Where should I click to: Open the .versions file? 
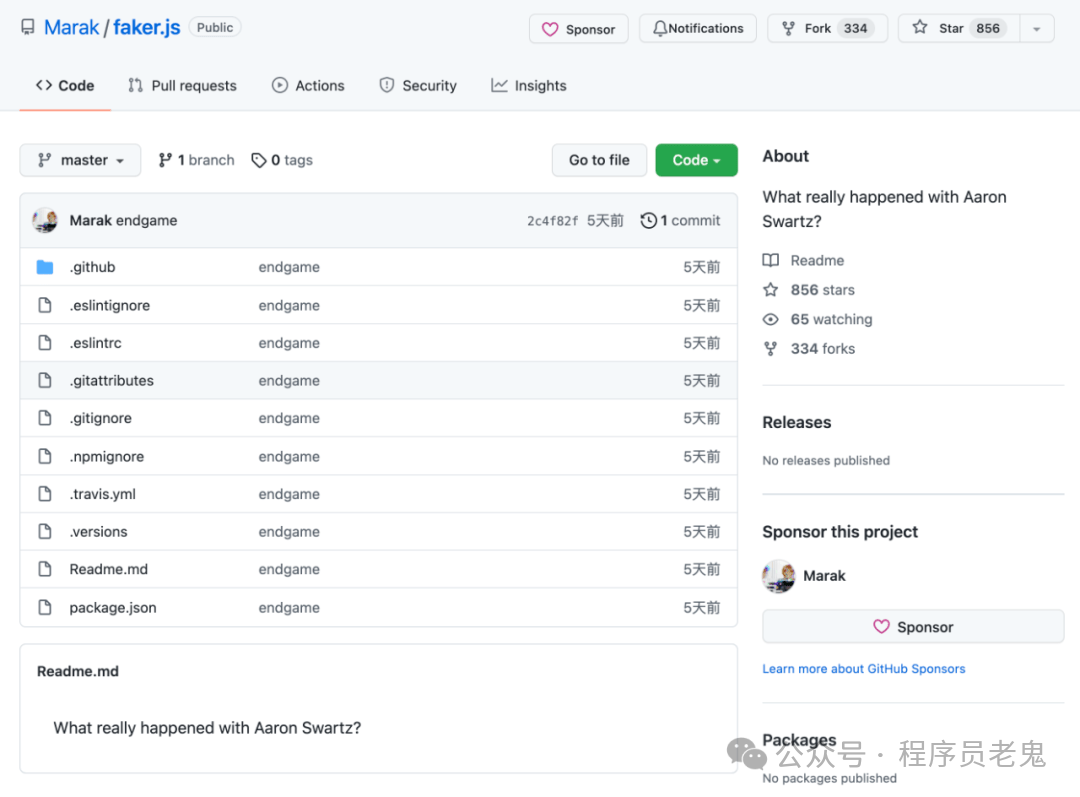[98, 532]
